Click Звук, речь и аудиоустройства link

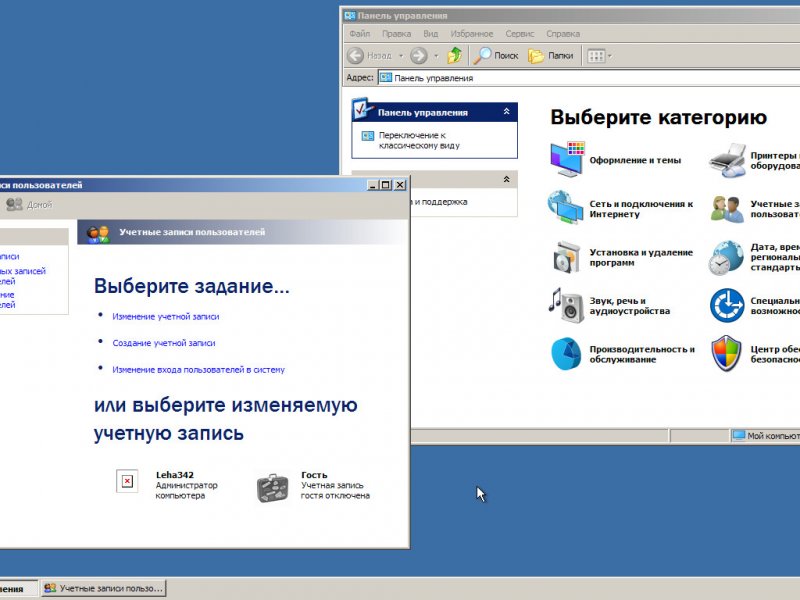[x=630, y=306]
